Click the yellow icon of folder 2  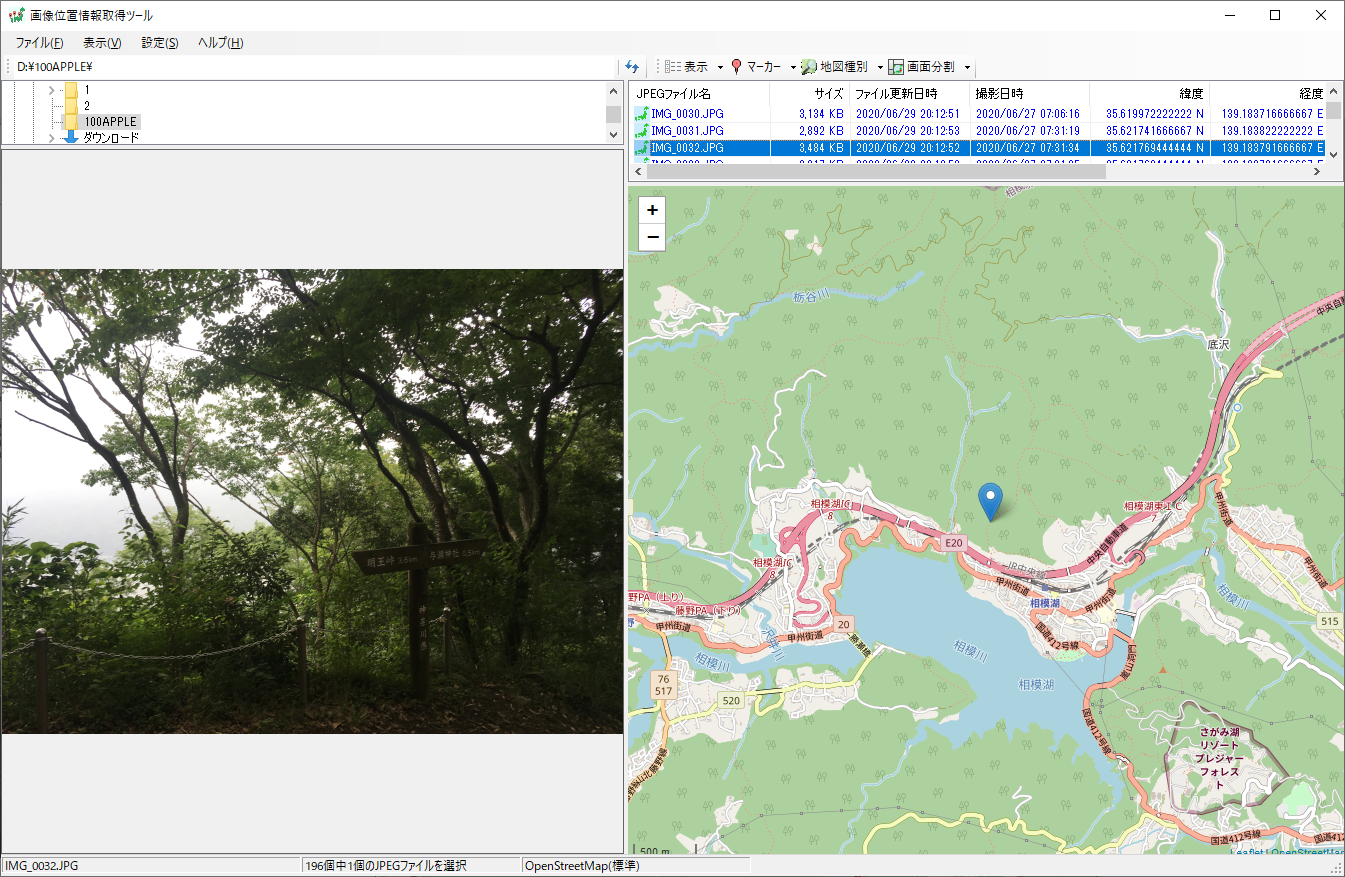coord(71,106)
